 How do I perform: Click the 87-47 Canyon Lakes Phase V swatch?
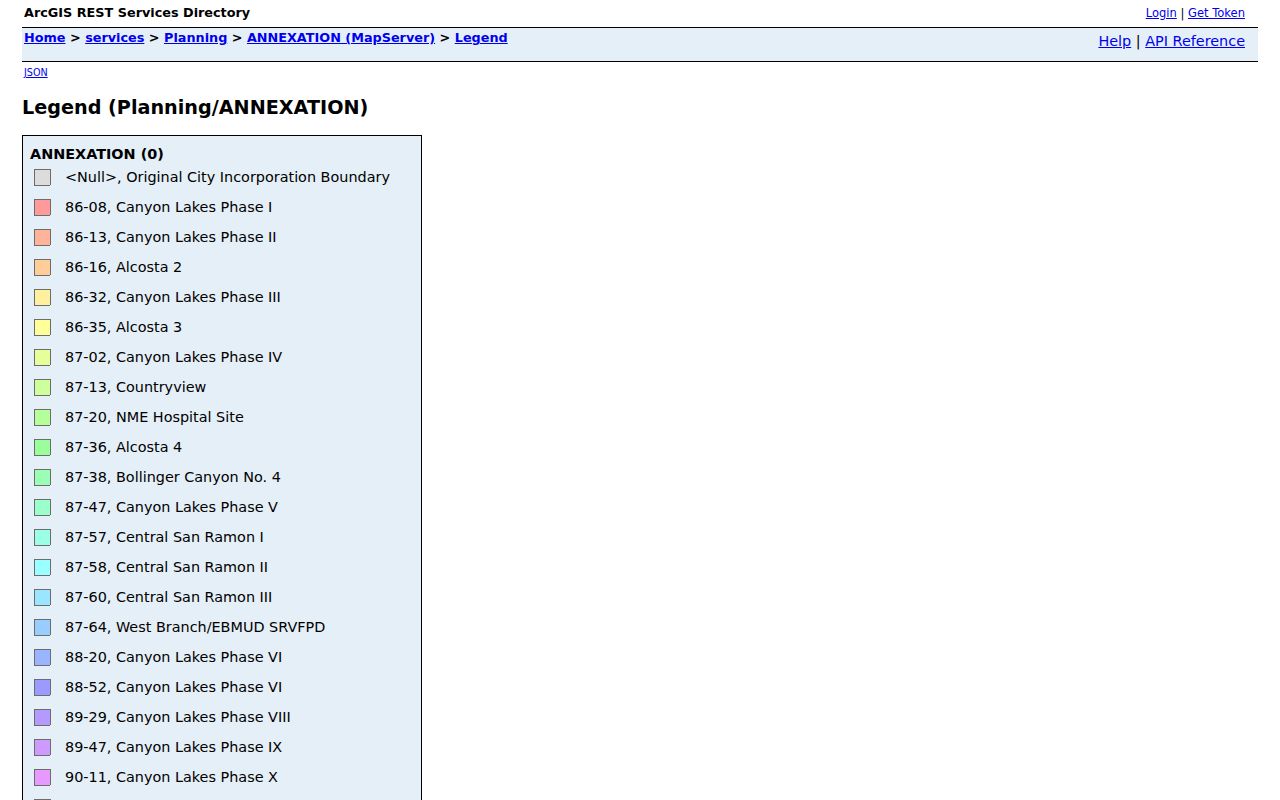coord(42,507)
